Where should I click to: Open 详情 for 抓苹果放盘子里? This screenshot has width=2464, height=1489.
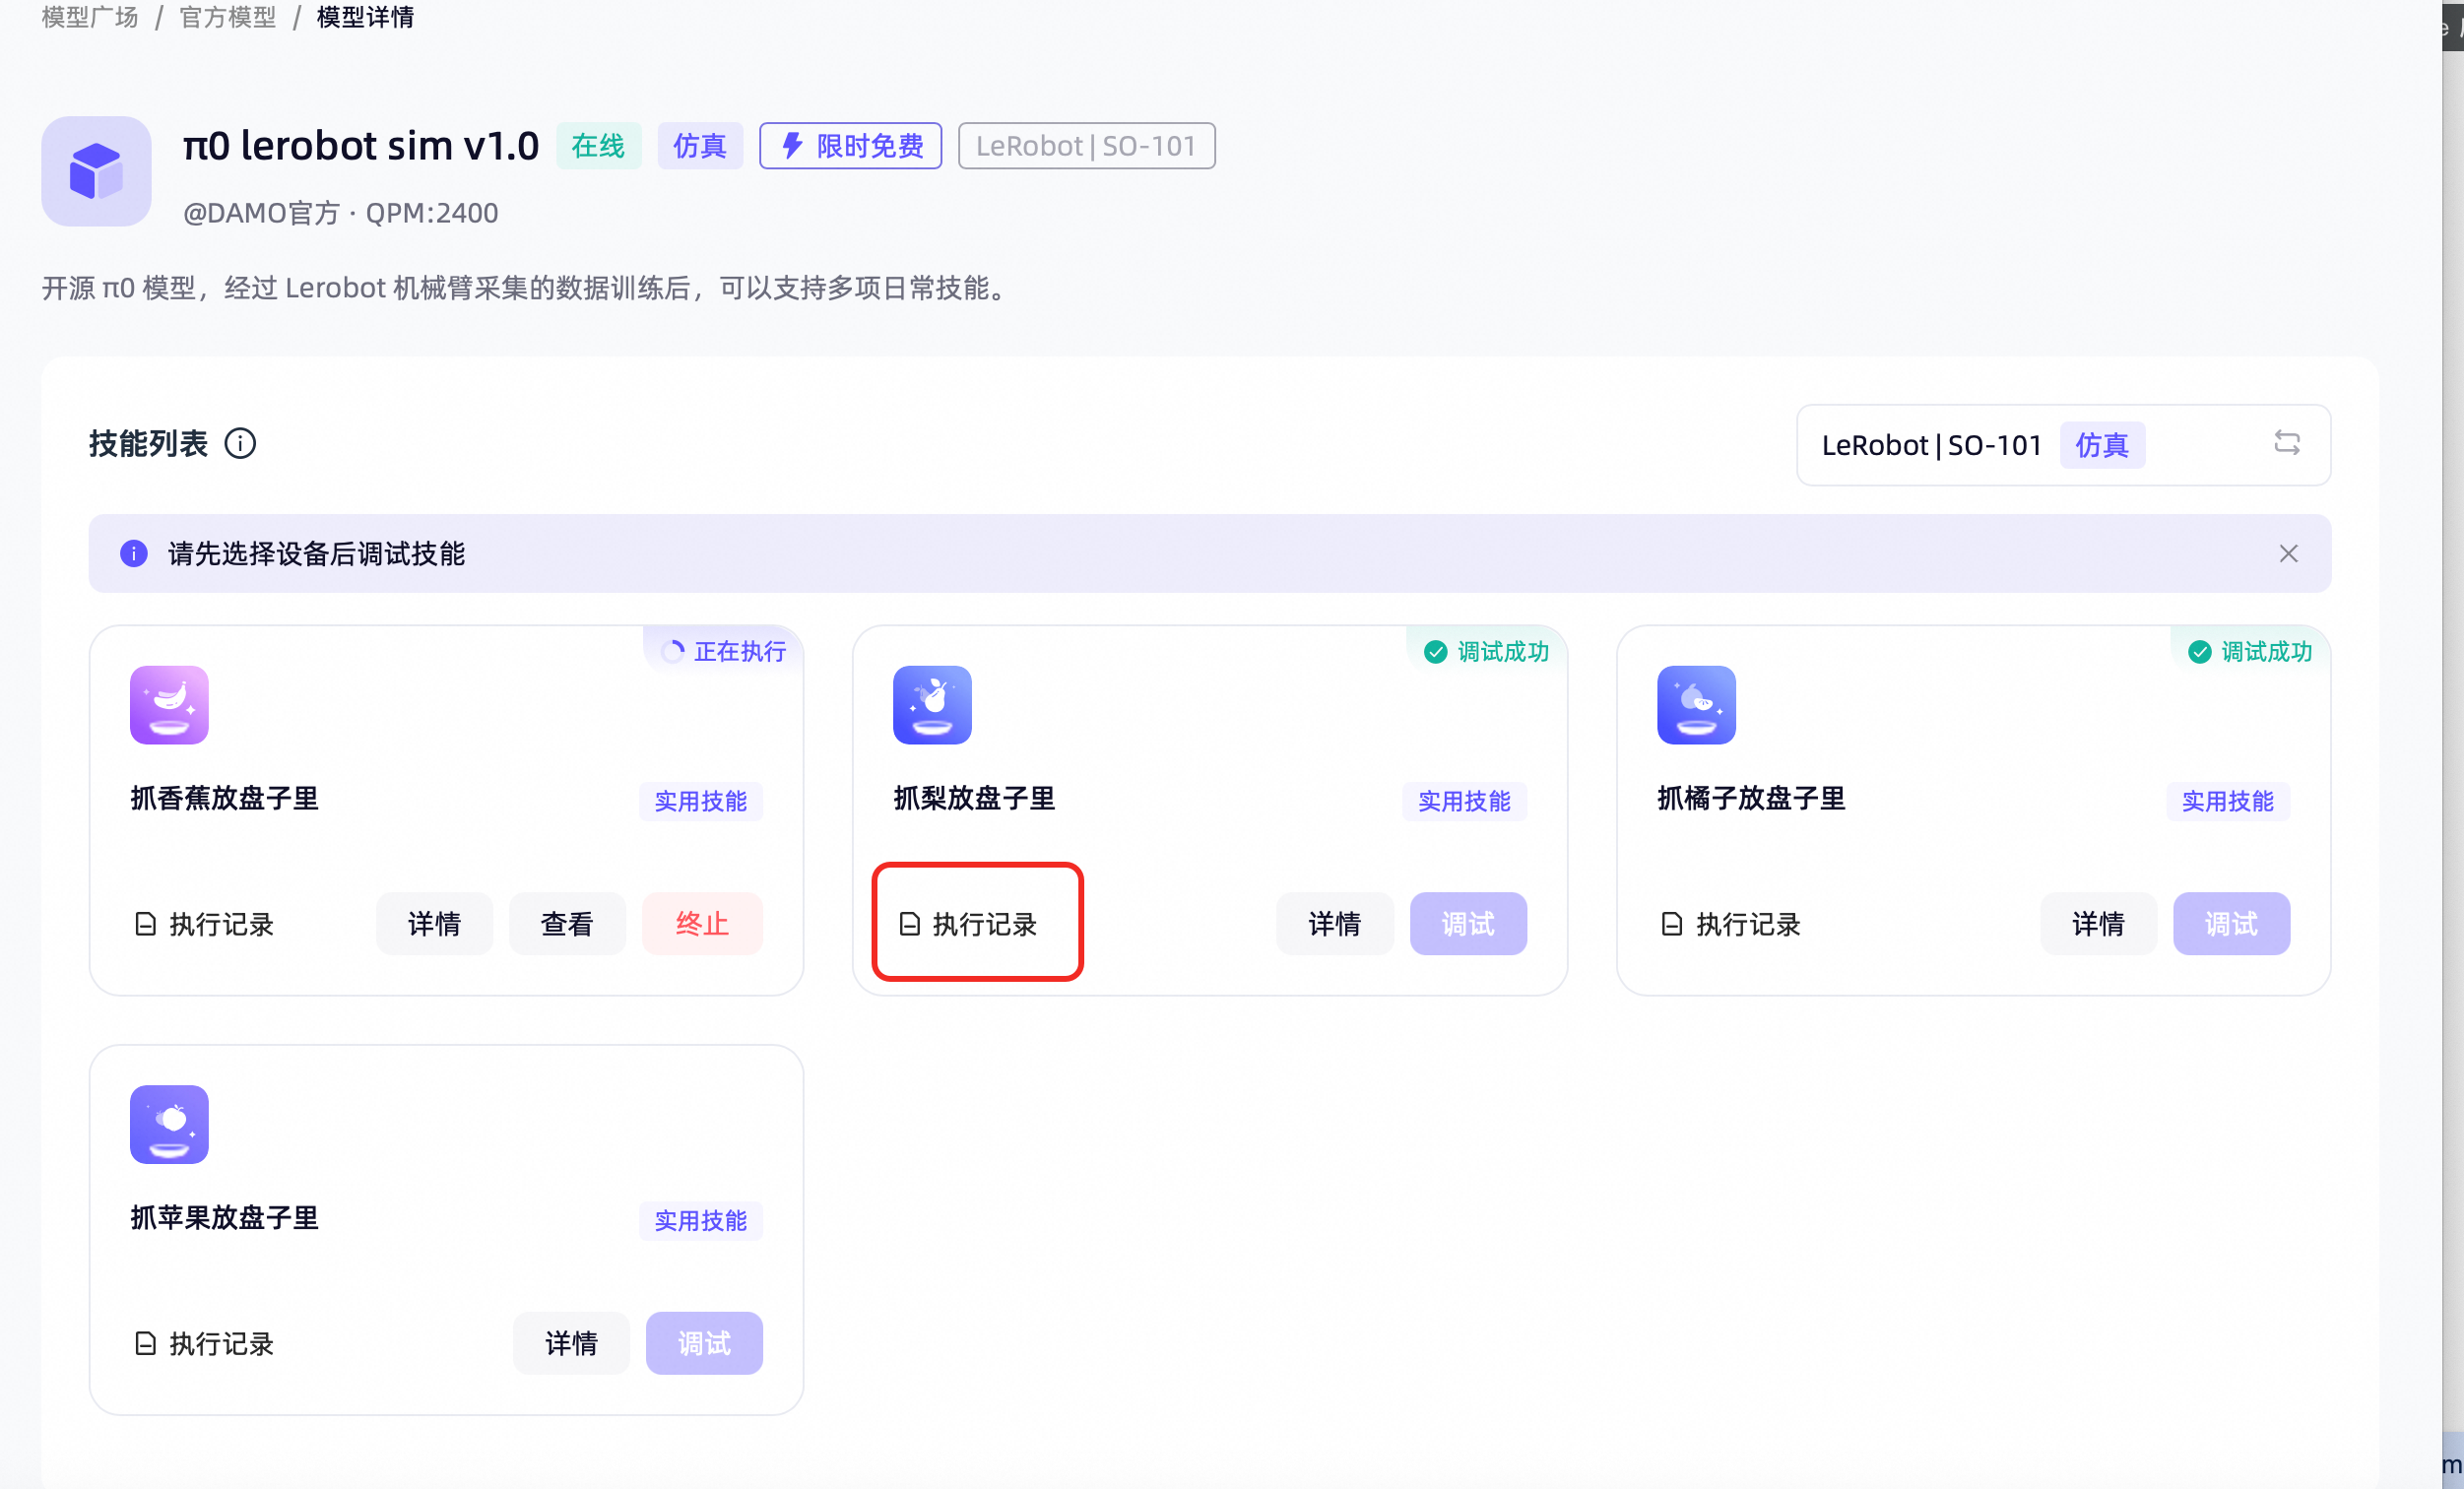click(x=571, y=1344)
